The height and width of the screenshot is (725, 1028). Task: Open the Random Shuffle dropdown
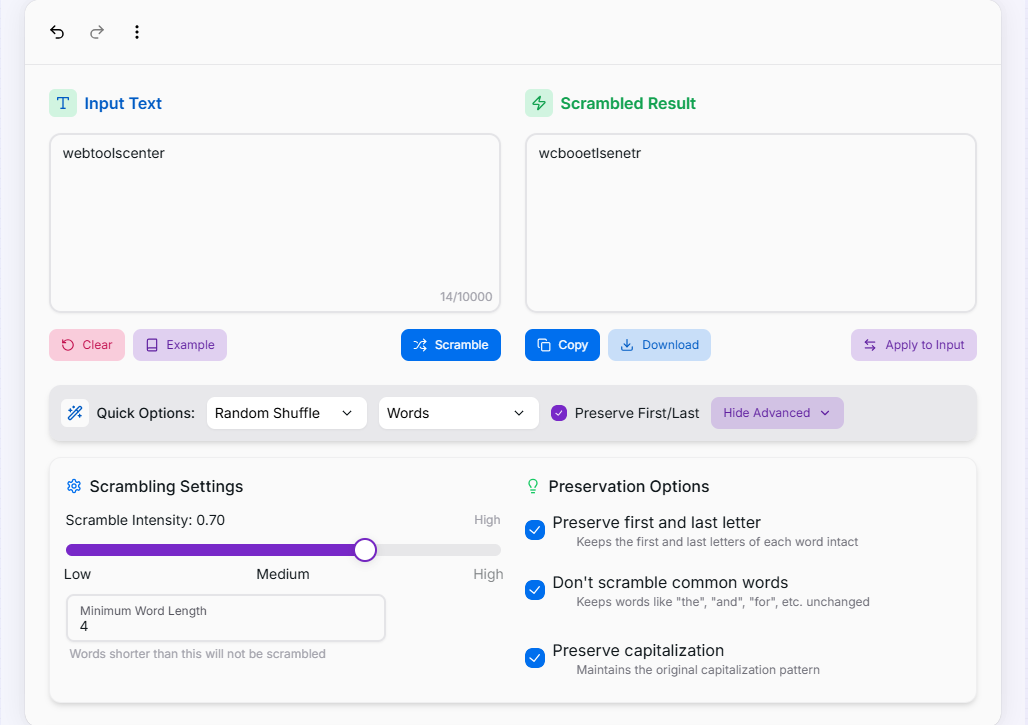pos(285,413)
